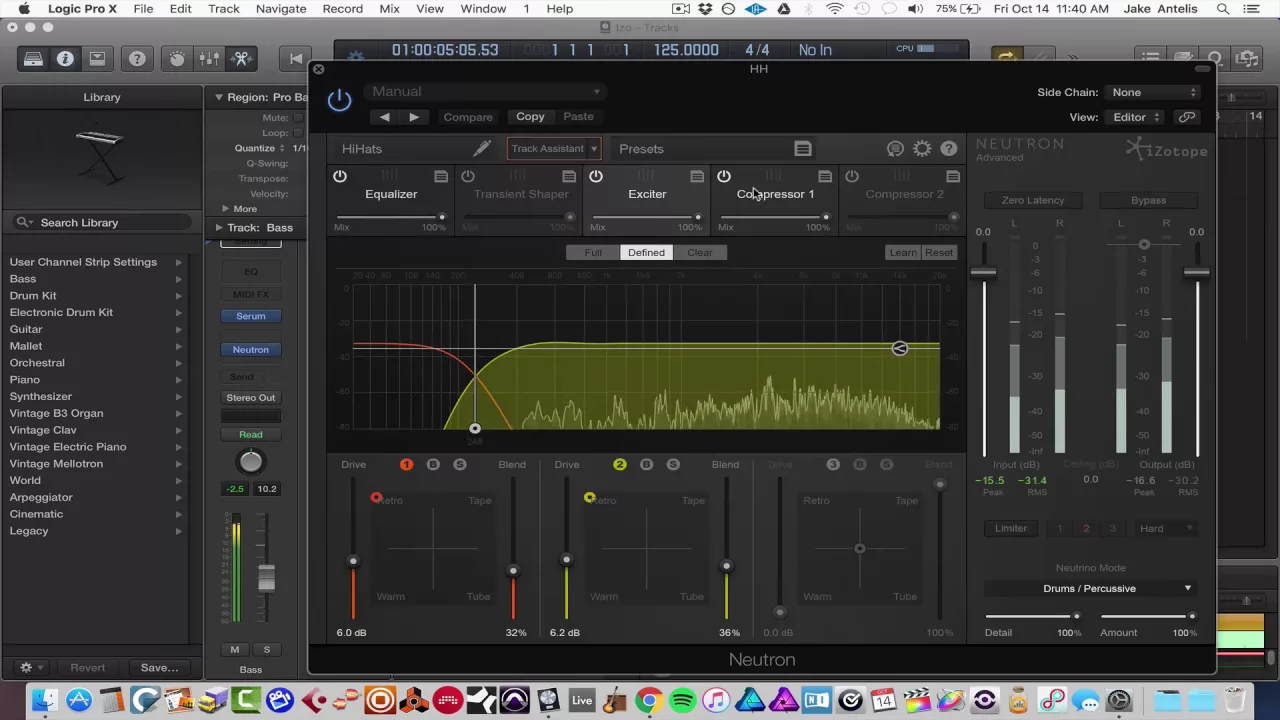Open the Window menu
Viewport: 1280px width, 720px height.
point(483,9)
